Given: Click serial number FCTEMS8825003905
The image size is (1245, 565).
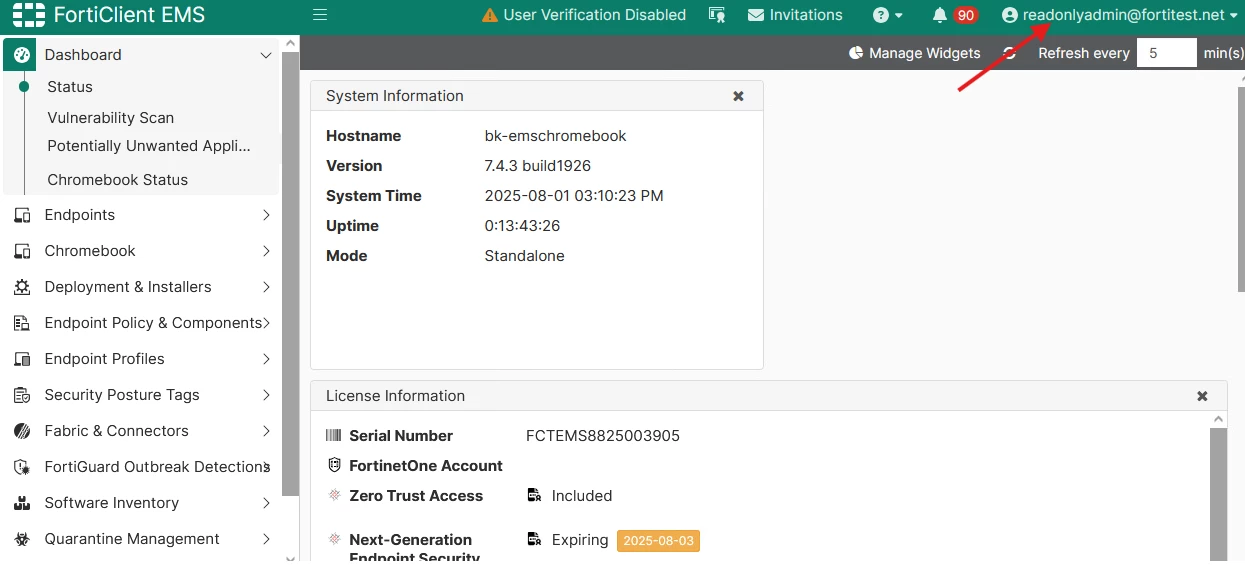Looking at the screenshot, I should 603,436.
